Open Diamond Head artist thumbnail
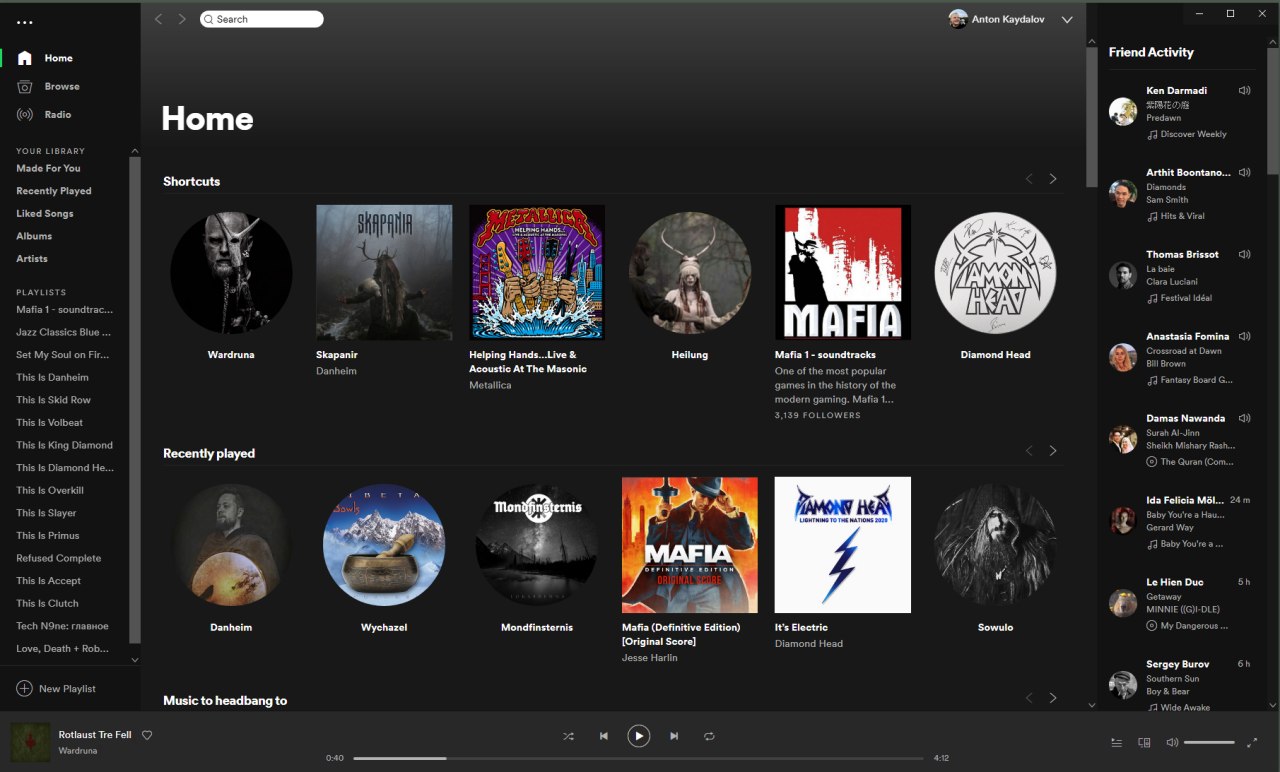This screenshot has height=772, width=1280. pos(995,273)
